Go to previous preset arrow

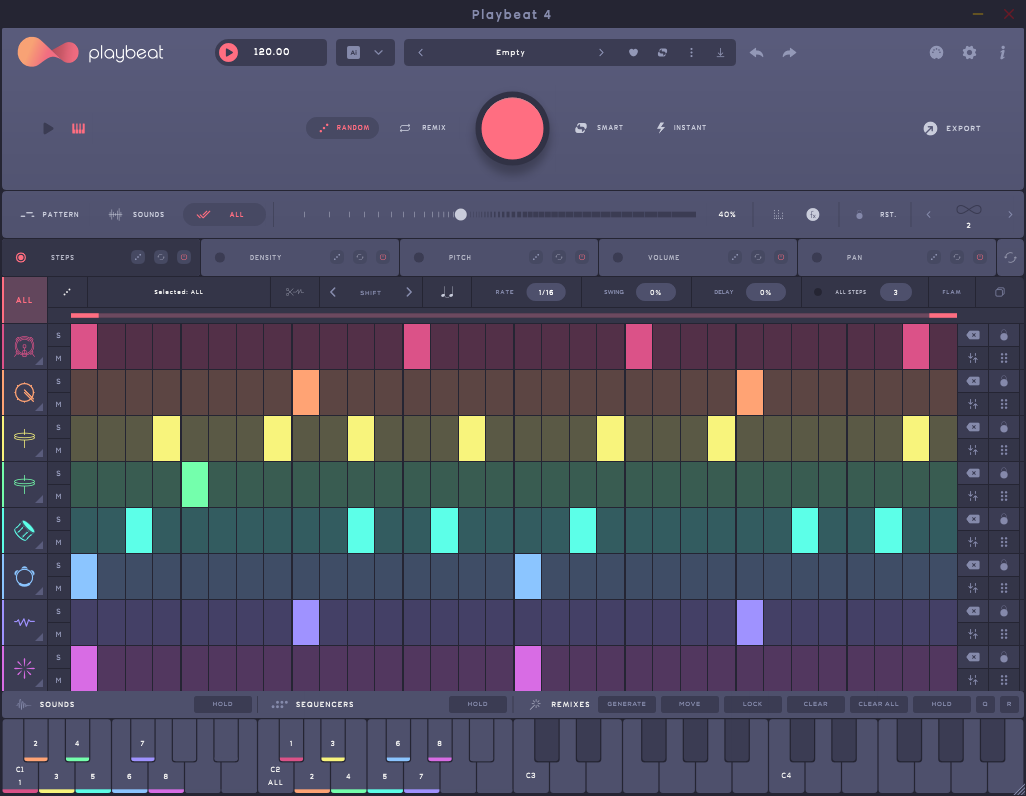click(421, 52)
